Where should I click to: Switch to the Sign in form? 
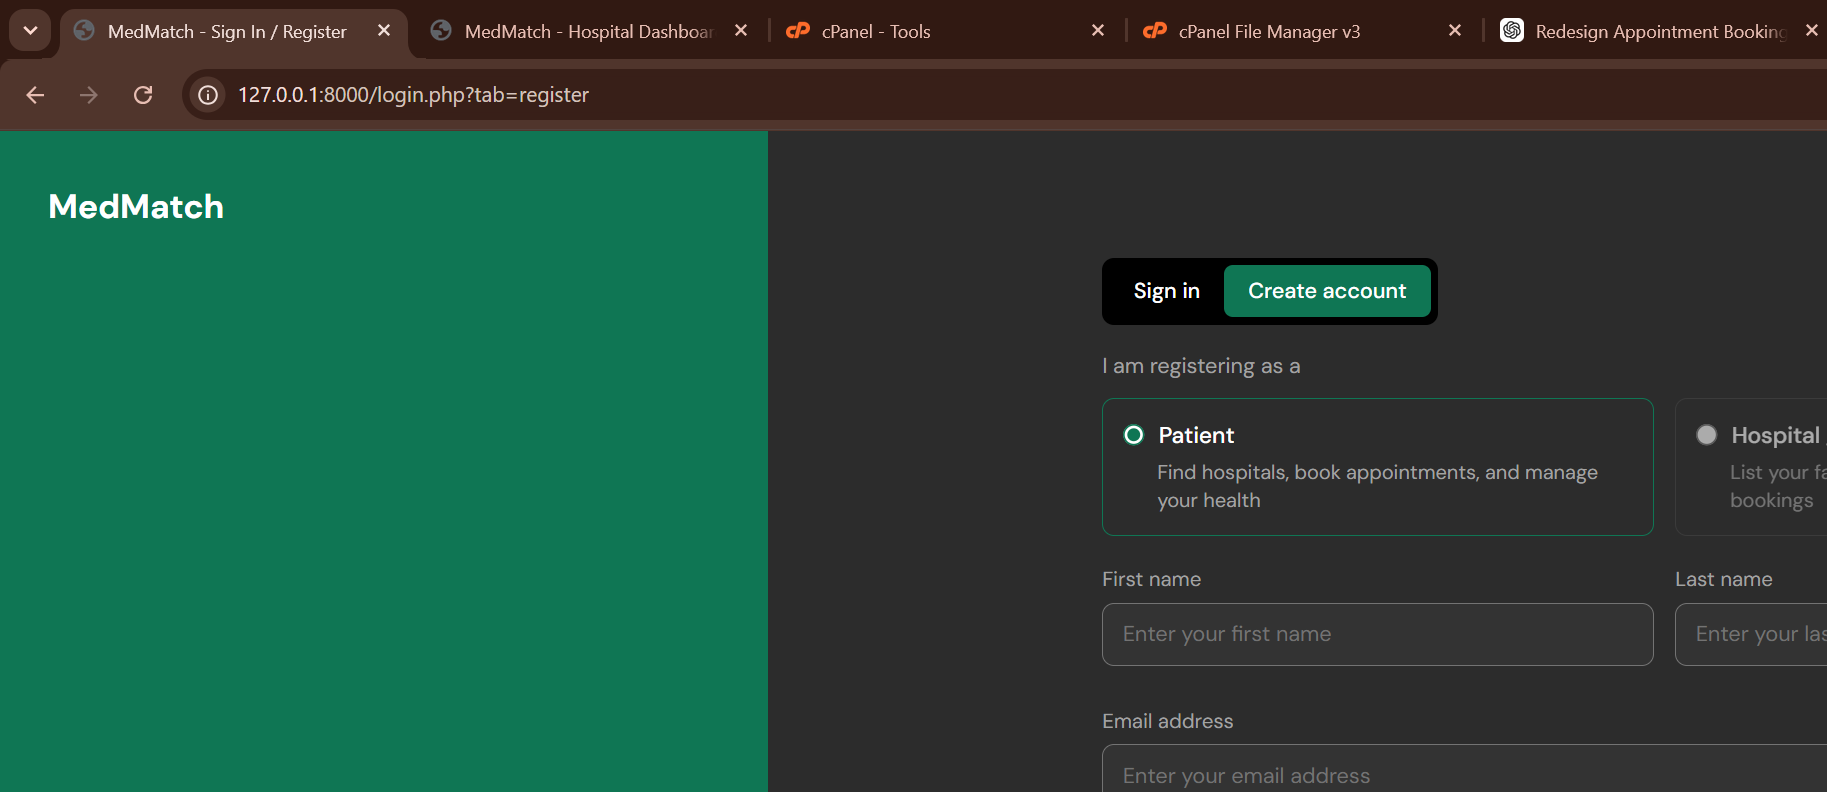pos(1166,291)
